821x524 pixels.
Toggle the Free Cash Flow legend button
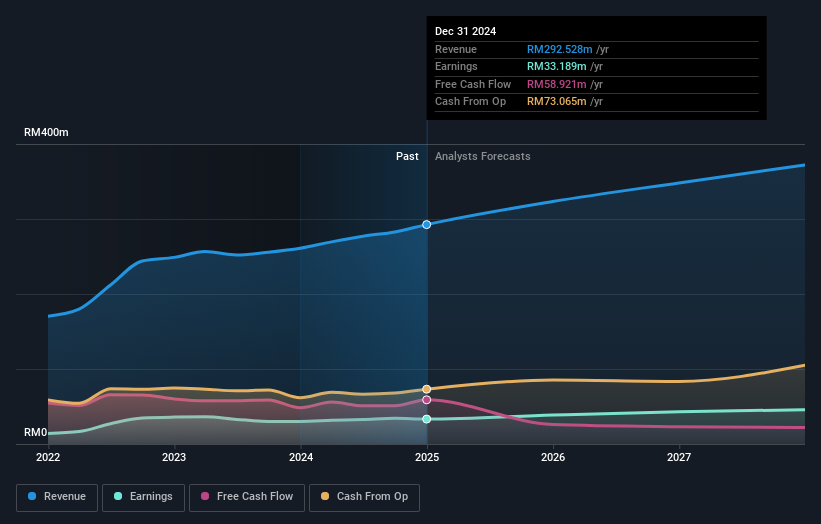(x=247, y=497)
